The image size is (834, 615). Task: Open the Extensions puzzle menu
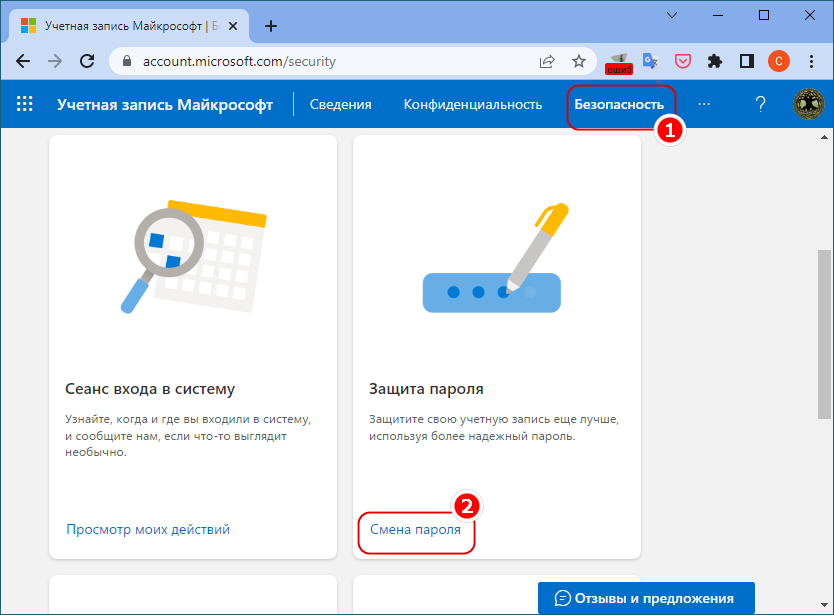point(715,61)
